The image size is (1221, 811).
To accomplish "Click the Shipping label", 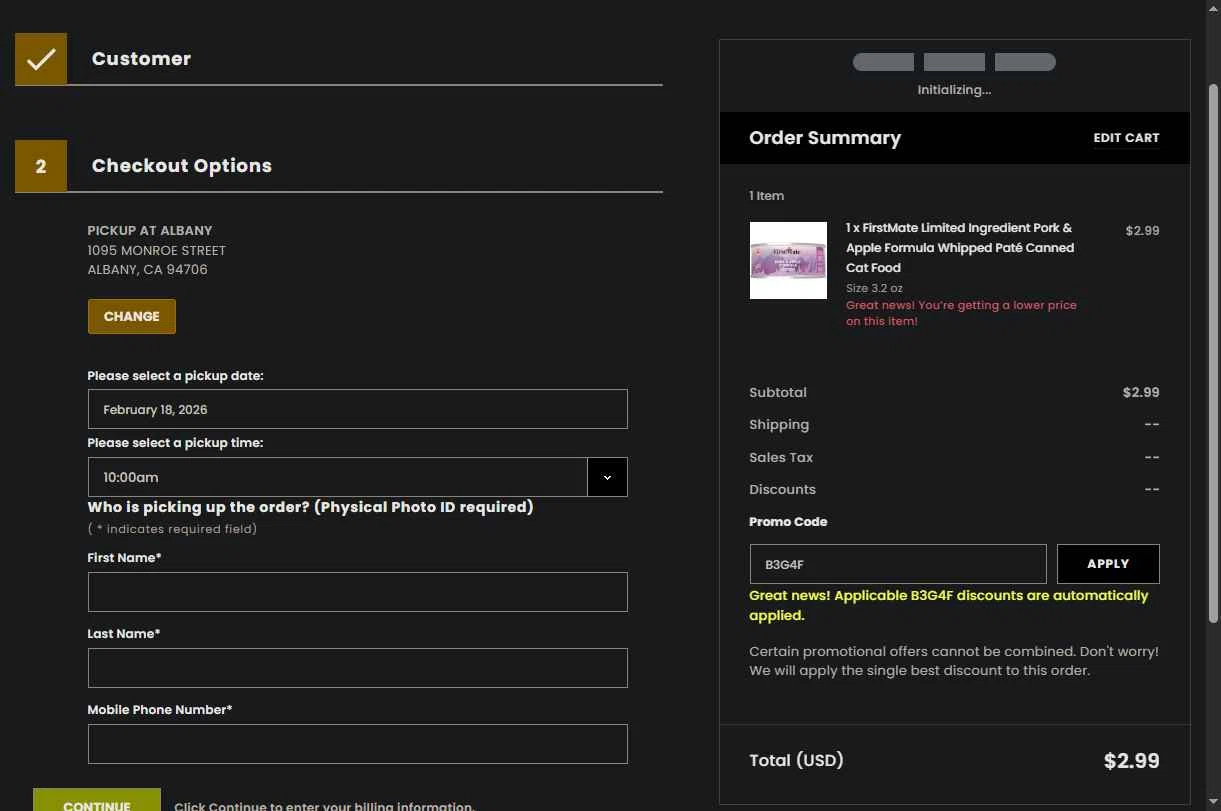I will click(779, 425).
